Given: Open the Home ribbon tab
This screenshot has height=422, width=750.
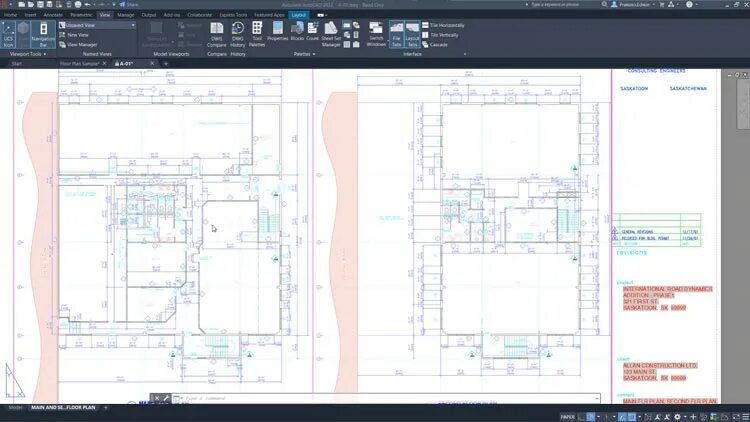Looking at the screenshot, I should [x=11, y=15].
